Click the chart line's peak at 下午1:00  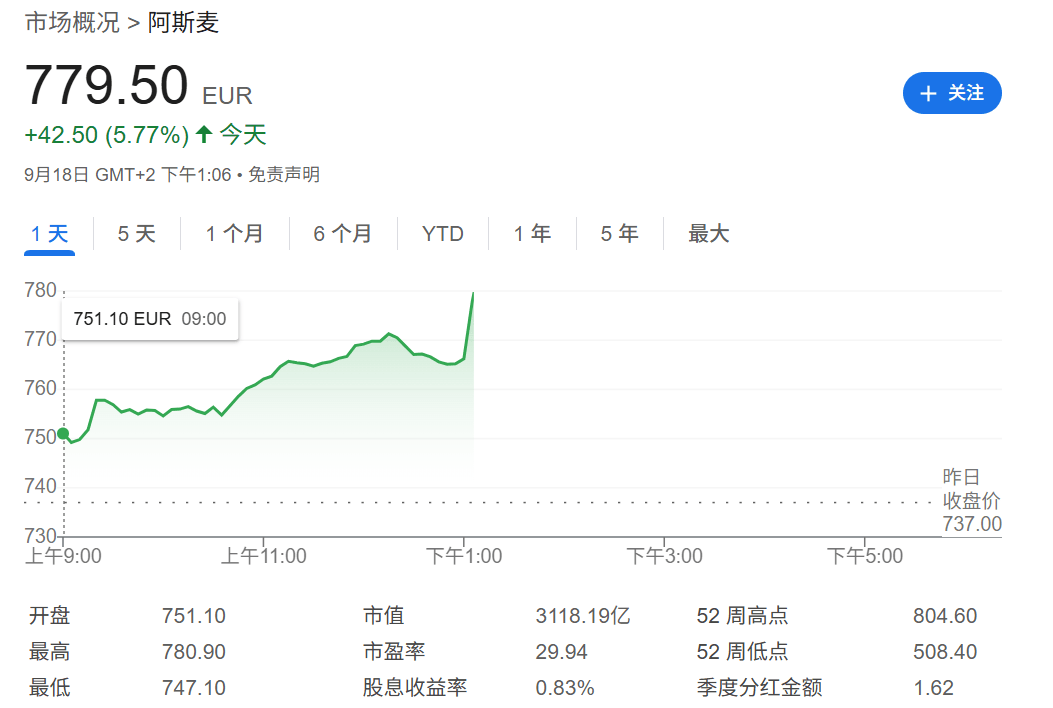tap(472, 294)
